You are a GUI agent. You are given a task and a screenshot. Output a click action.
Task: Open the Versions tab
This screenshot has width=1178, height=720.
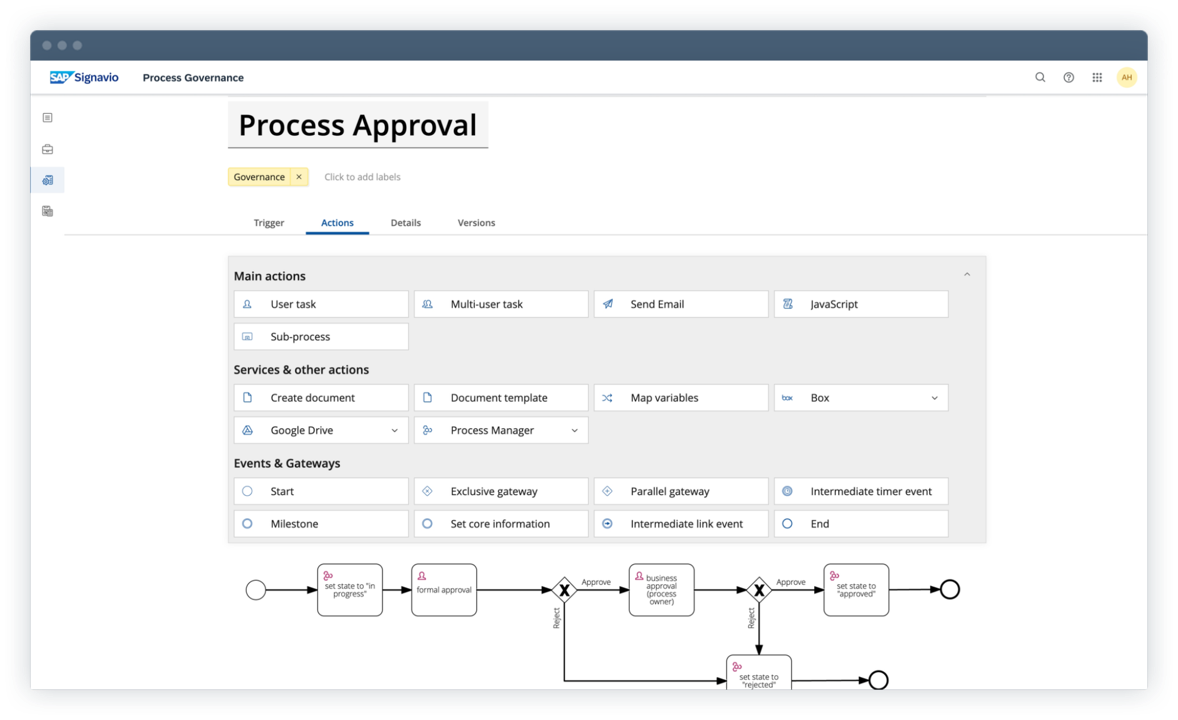(476, 223)
